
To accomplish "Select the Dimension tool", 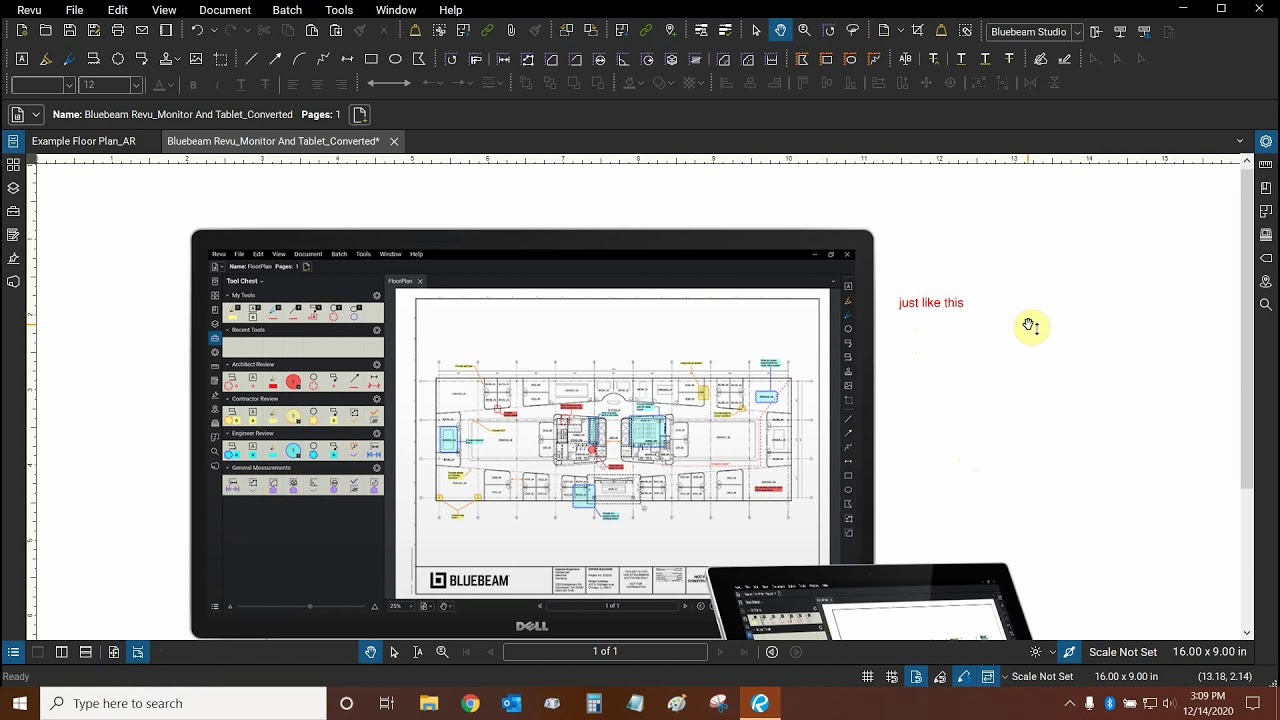I will click(x=347, y=59).
